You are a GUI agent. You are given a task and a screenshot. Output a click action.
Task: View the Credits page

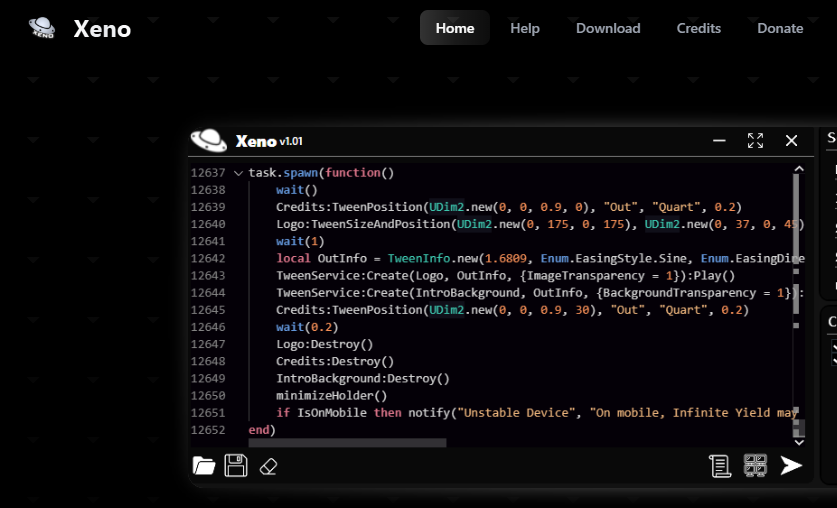click(699, 28)
